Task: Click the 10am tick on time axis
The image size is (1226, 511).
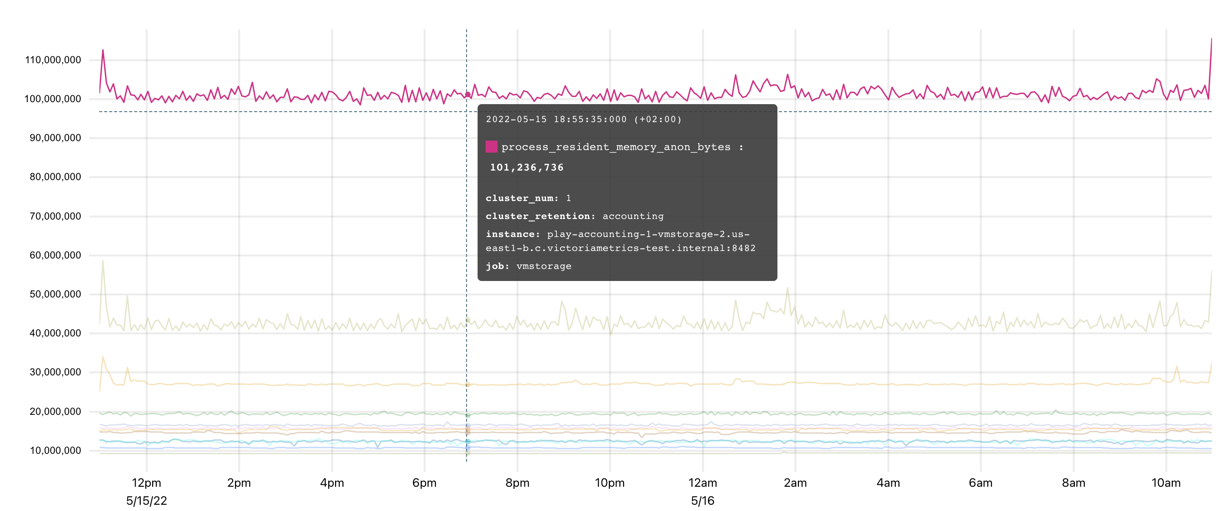Action: 1166,483
